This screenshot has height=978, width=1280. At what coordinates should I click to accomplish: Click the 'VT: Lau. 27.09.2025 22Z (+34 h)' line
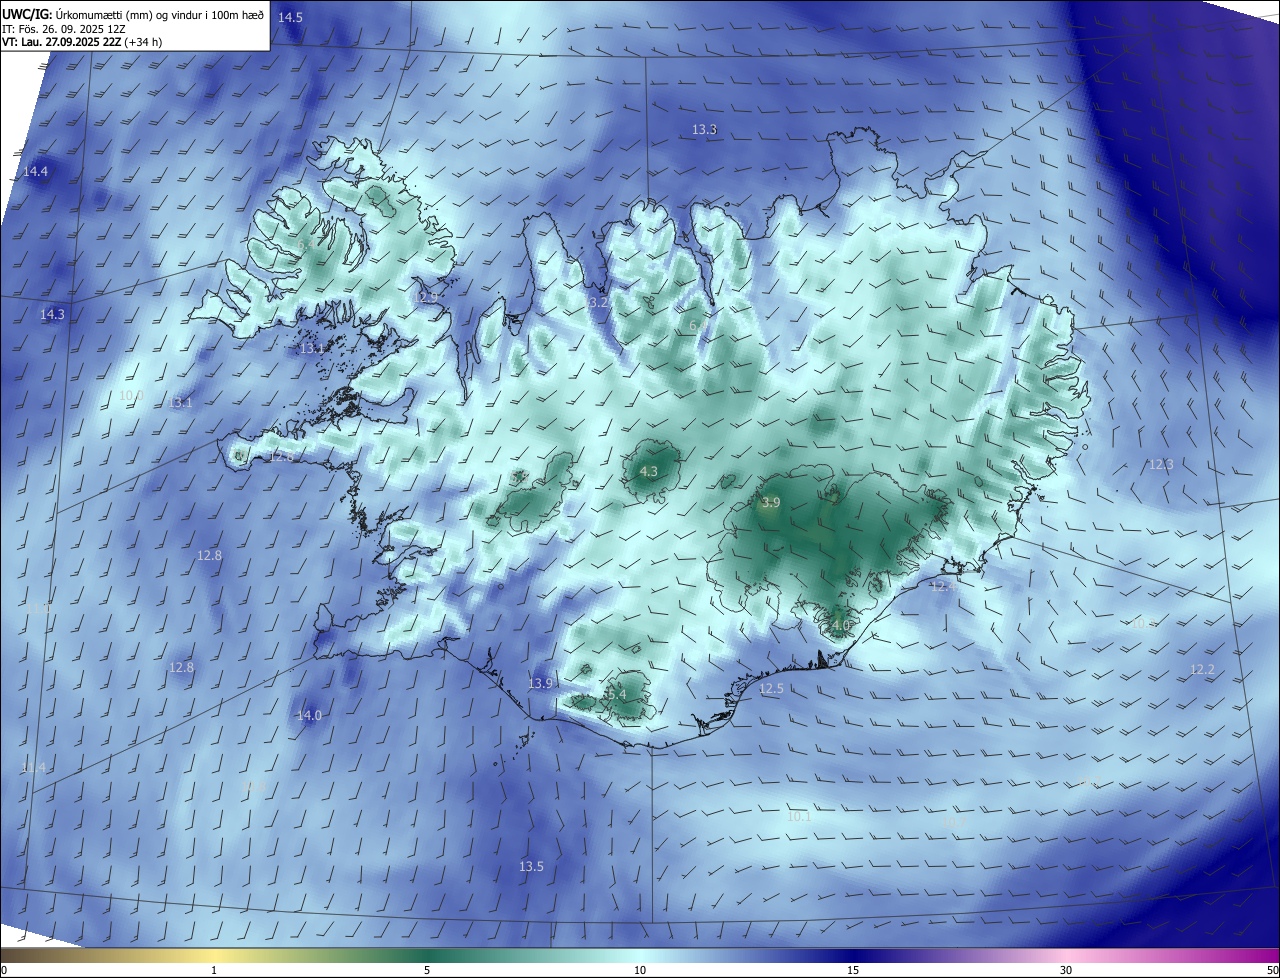click(82, 42)
